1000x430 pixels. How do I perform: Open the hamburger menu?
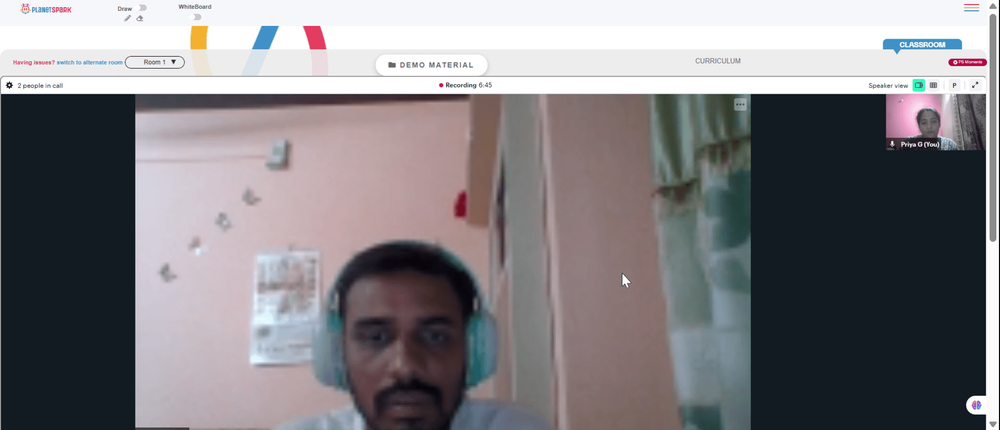pyautogui.click(x=971, y=8)
